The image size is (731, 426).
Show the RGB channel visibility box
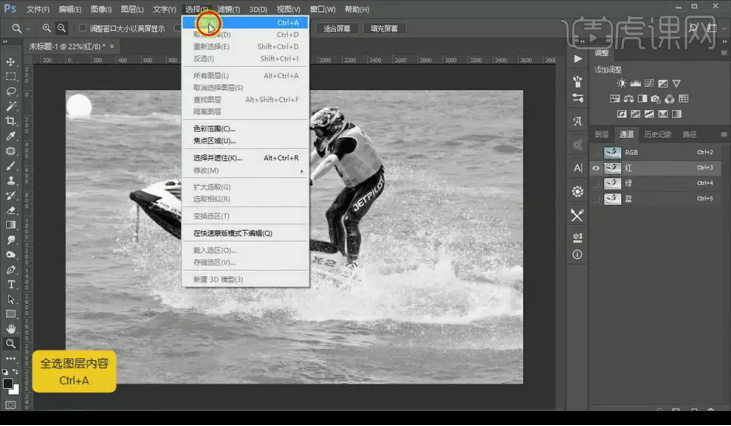597,152
